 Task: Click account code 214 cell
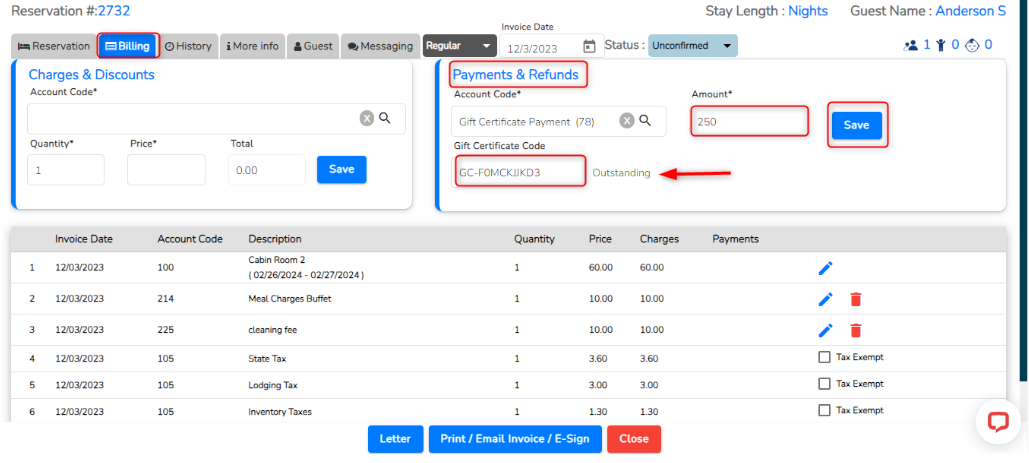coord(165,299)
